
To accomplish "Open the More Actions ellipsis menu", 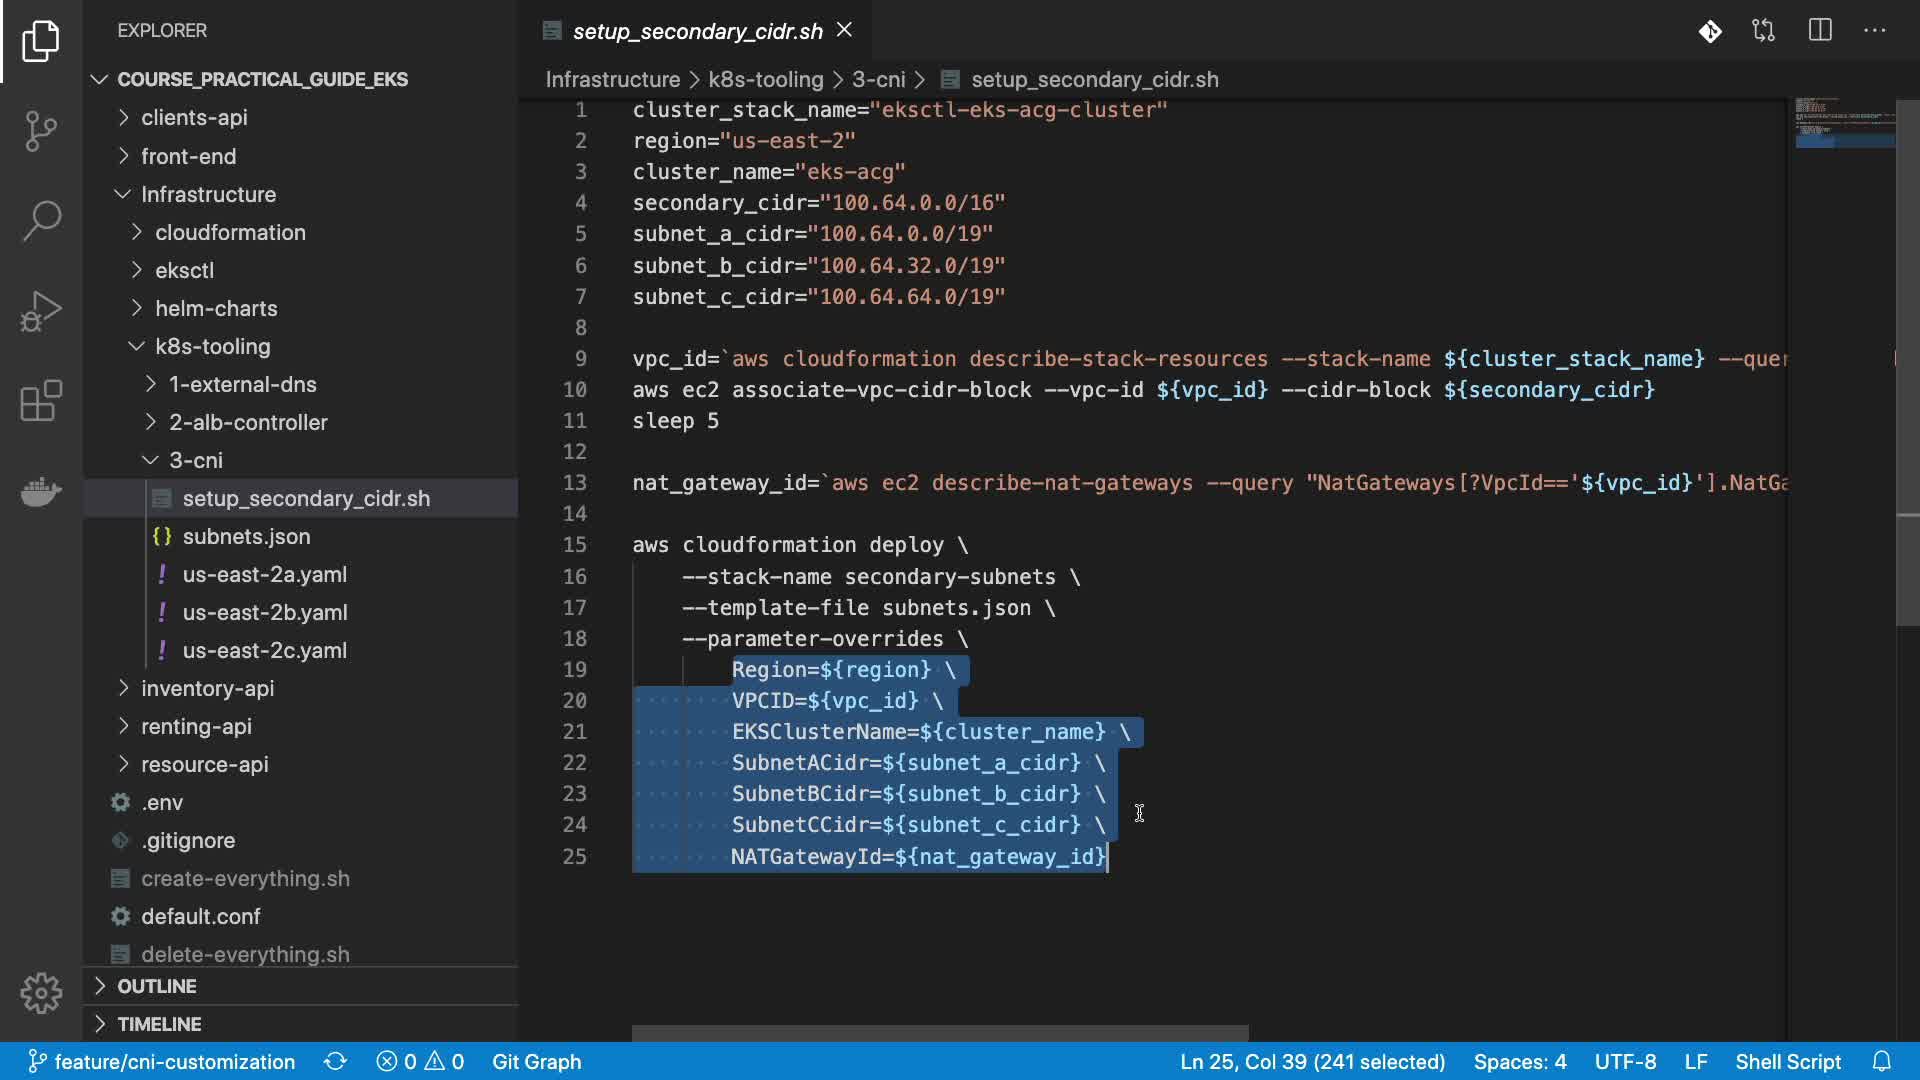I will click(1875, 31).
